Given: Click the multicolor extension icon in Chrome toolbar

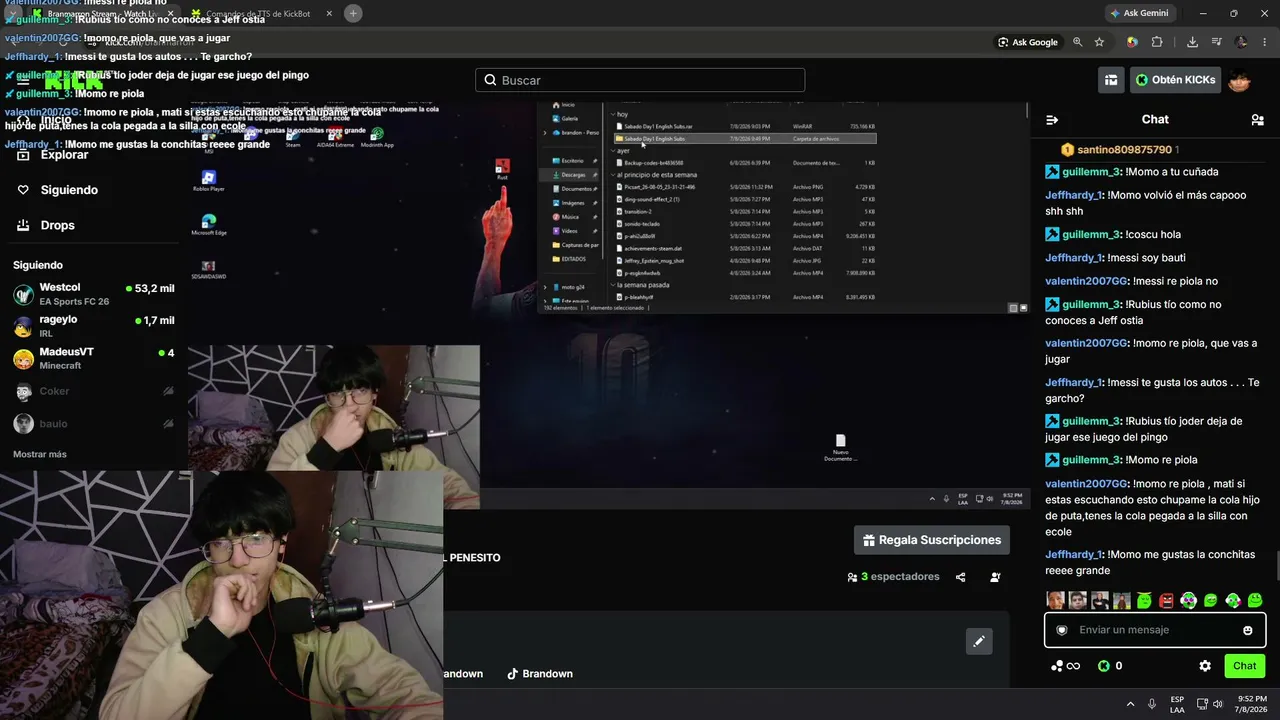Looking at the screenshot, I should [1132, 42].
